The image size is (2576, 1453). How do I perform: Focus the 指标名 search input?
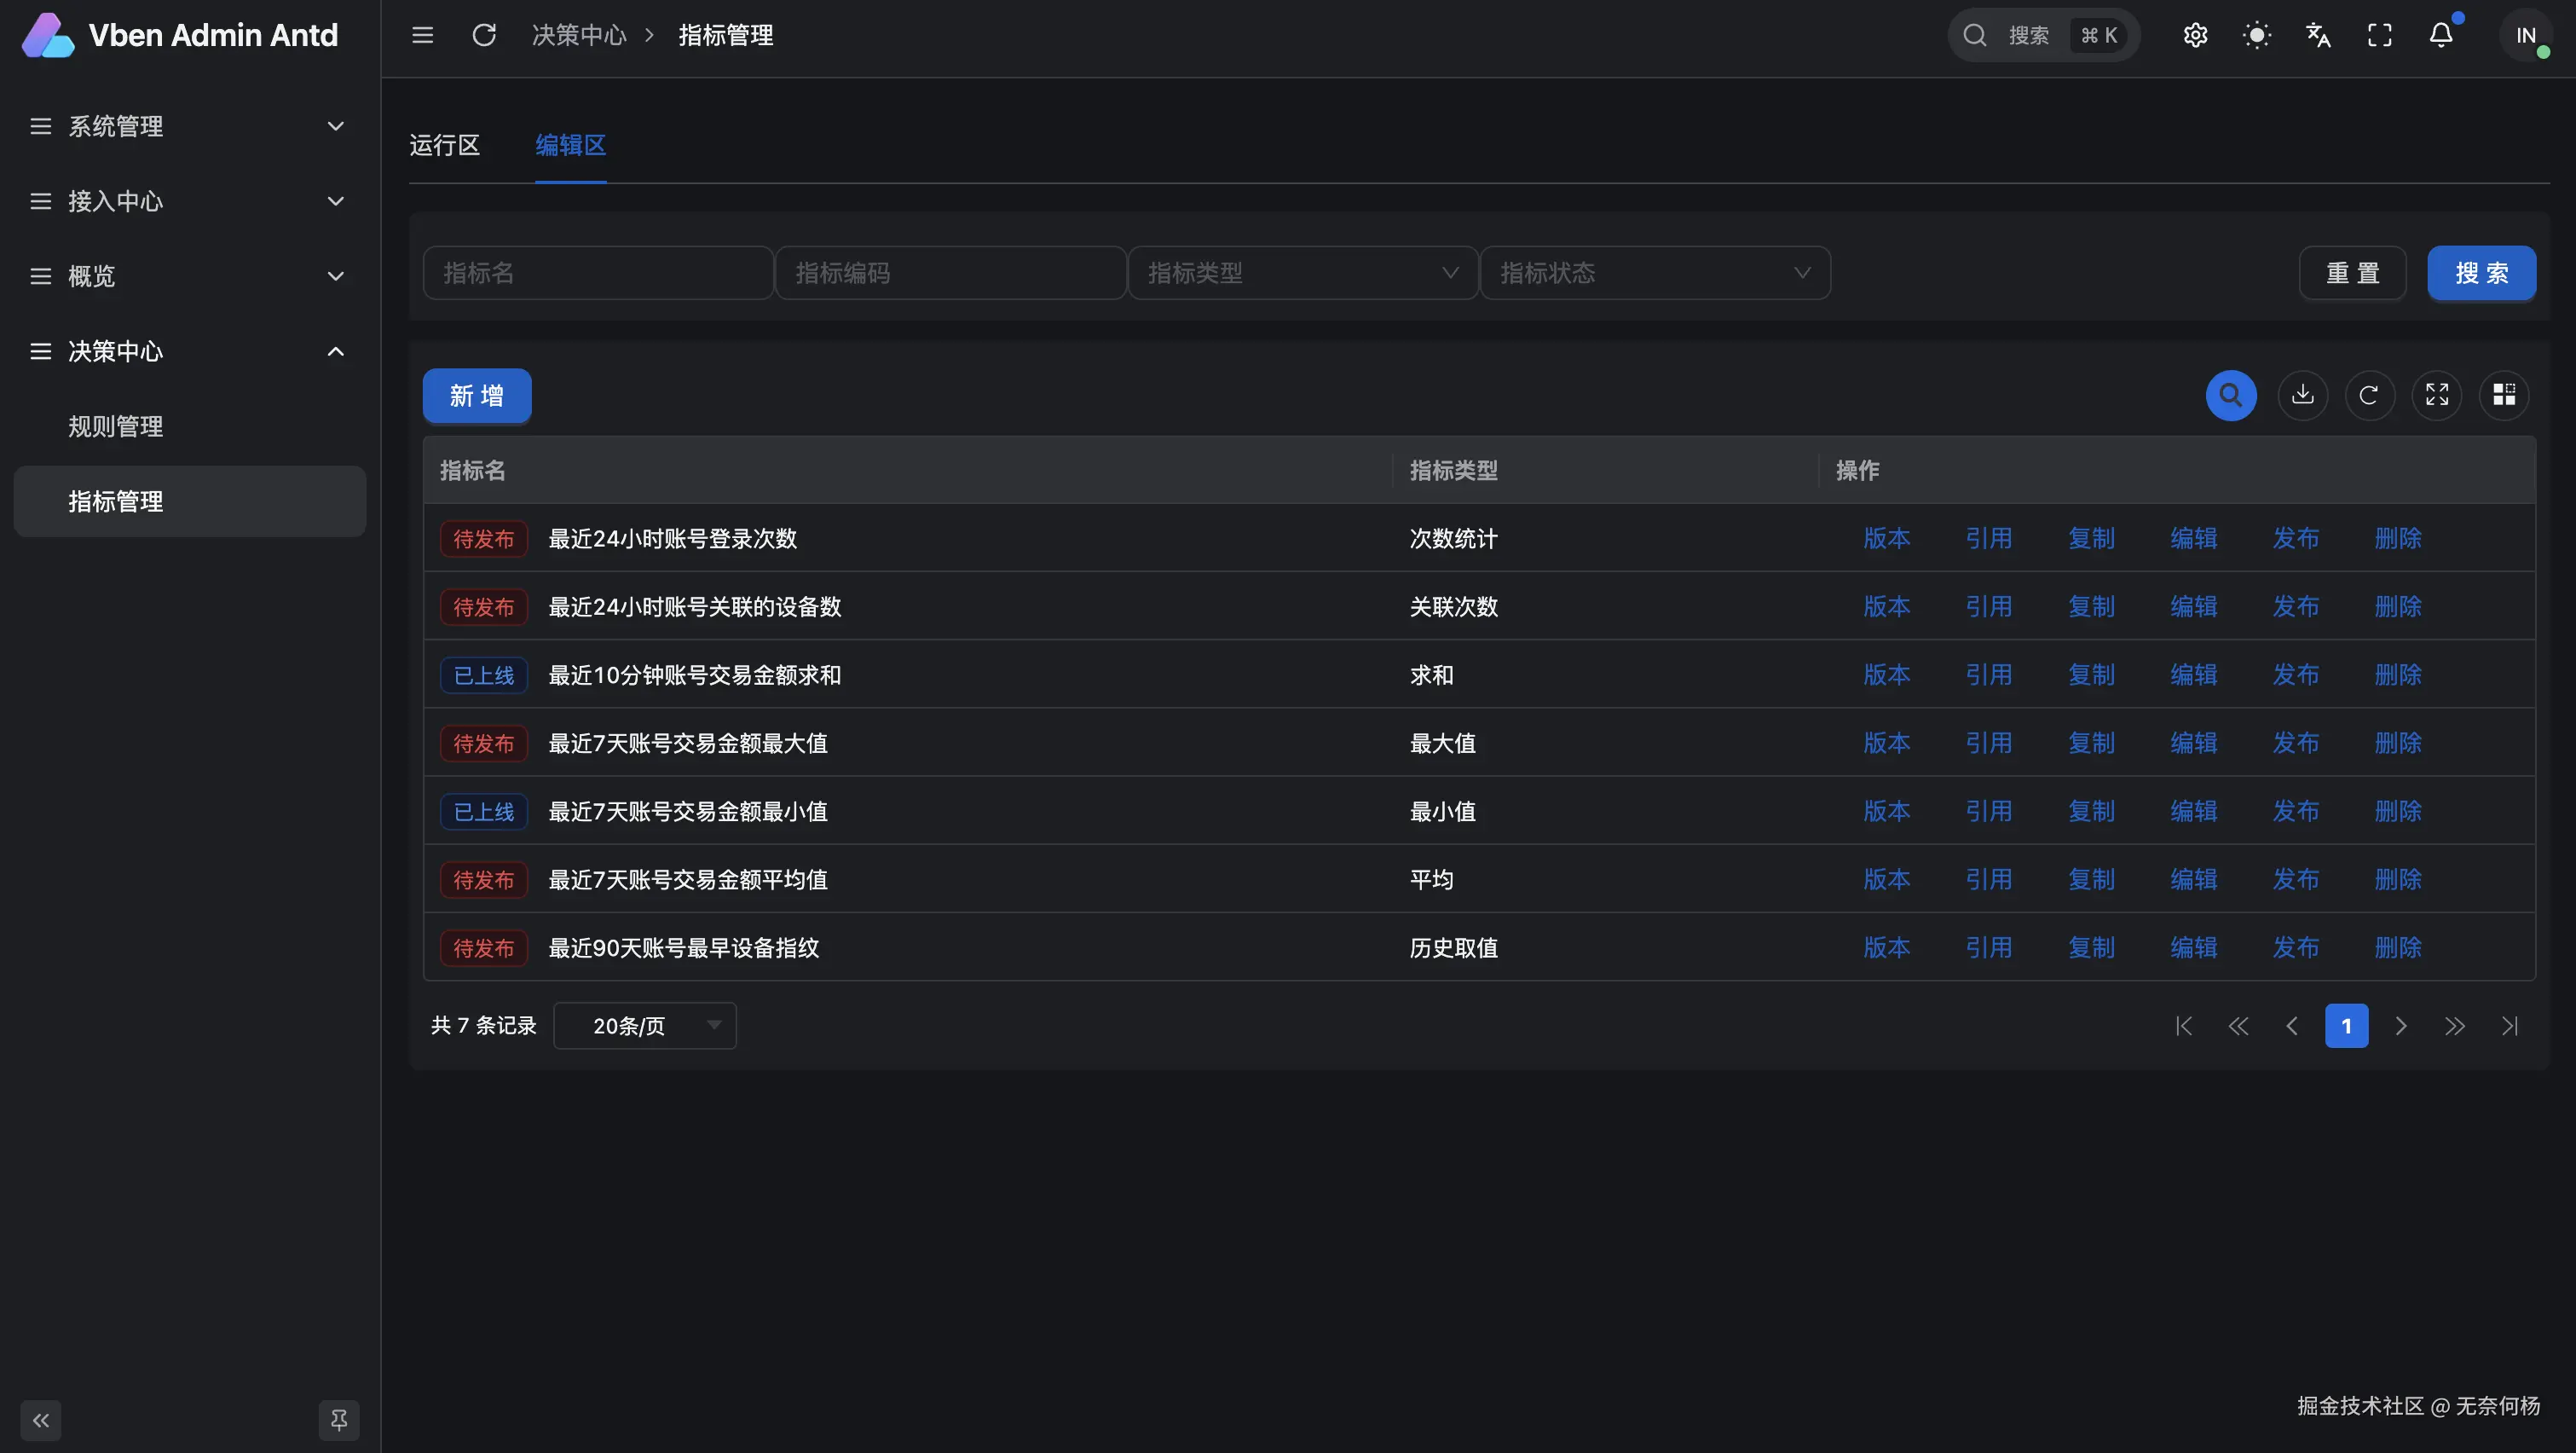tap(597, 273)
